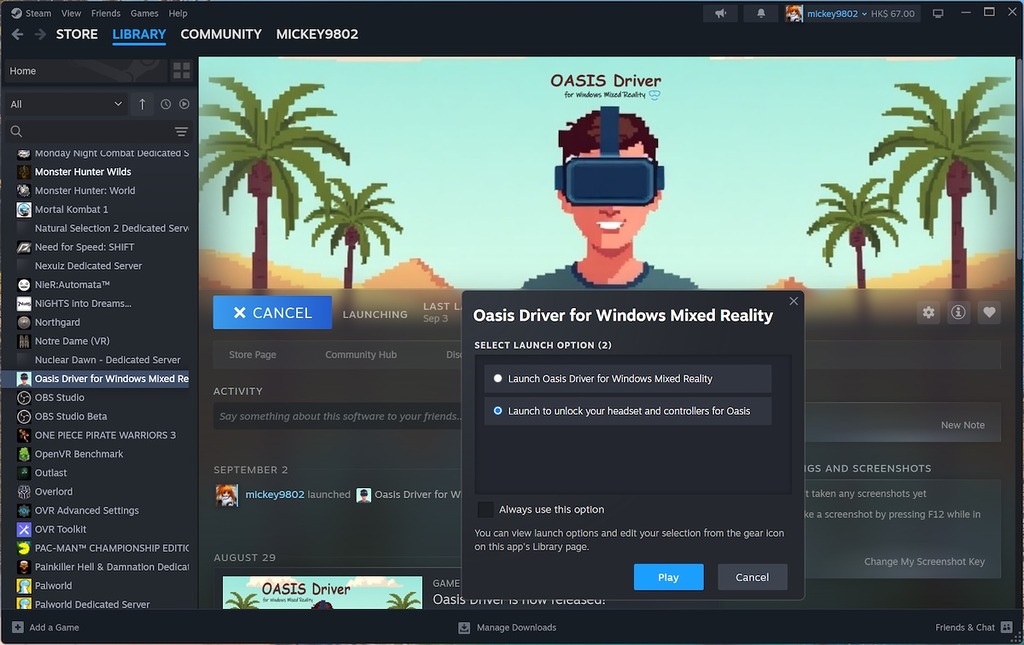Screen dimensions: 1024x645
Task: Add to favorites with the heart icon
Action: pos(989,313)
